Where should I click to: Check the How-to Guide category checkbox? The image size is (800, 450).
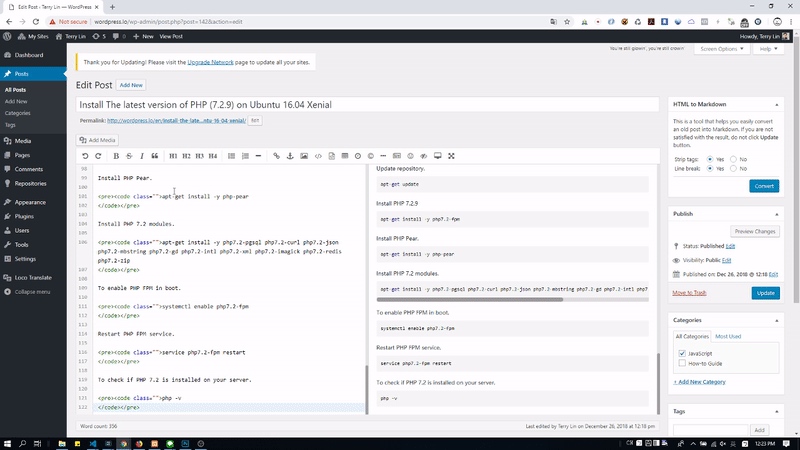pyautogui.click(x=681, y=363)
